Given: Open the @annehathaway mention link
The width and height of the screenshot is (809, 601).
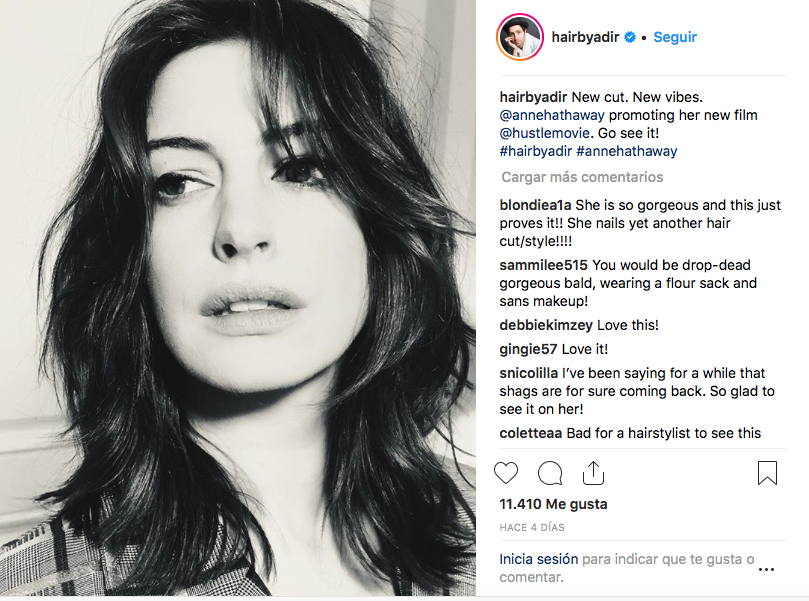Looking at the screenshot, I should pos(549,116).
